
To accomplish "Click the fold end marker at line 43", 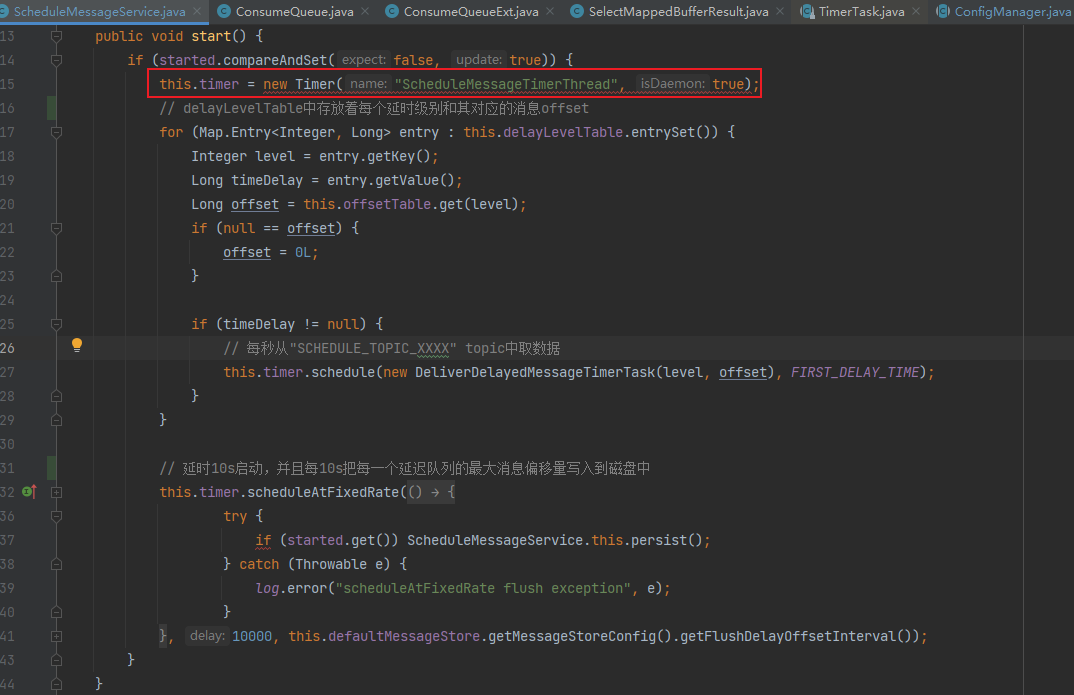I will (x=57, y=660).
